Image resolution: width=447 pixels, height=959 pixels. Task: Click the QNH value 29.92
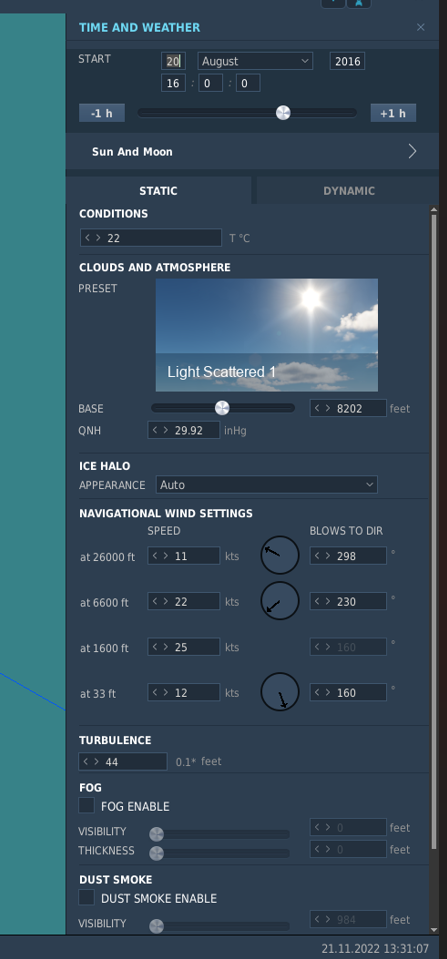183,430
